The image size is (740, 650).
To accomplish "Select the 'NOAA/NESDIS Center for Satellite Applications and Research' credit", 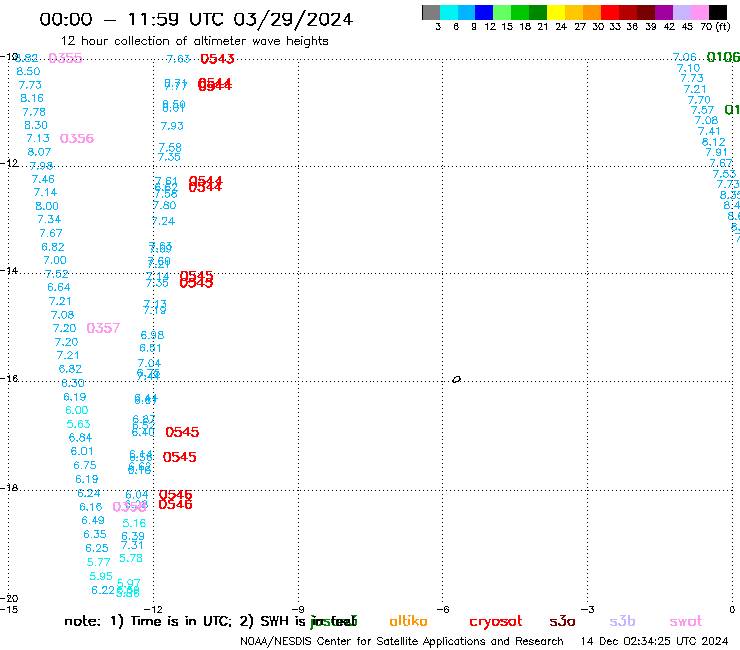I will [x=402, y=642].
